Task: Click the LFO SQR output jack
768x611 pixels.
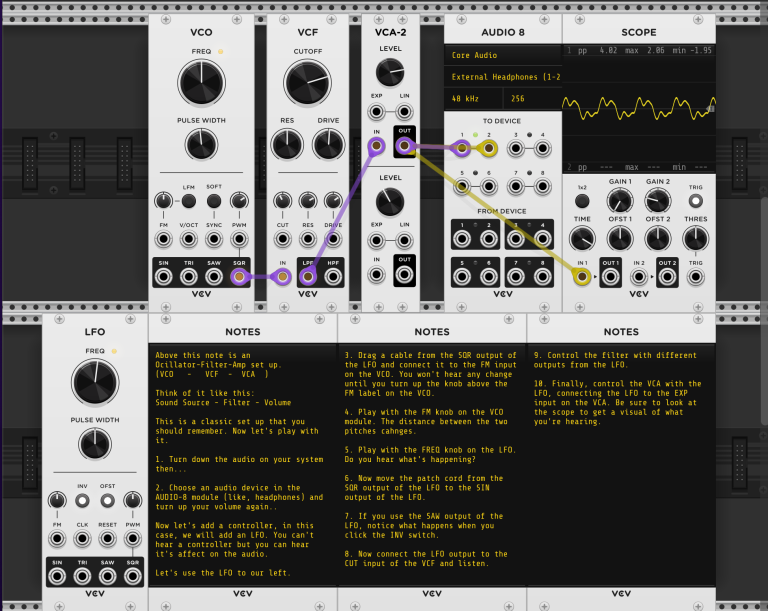Action: (133, 576)
